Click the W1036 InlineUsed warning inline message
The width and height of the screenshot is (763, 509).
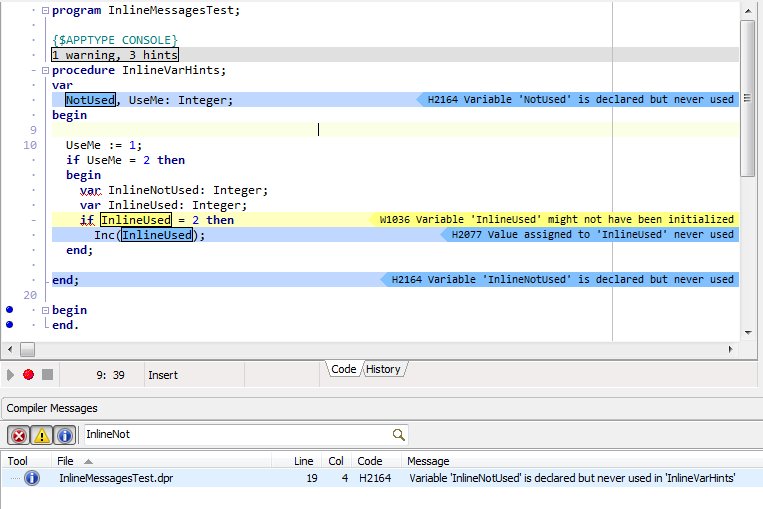pos(556,219)
